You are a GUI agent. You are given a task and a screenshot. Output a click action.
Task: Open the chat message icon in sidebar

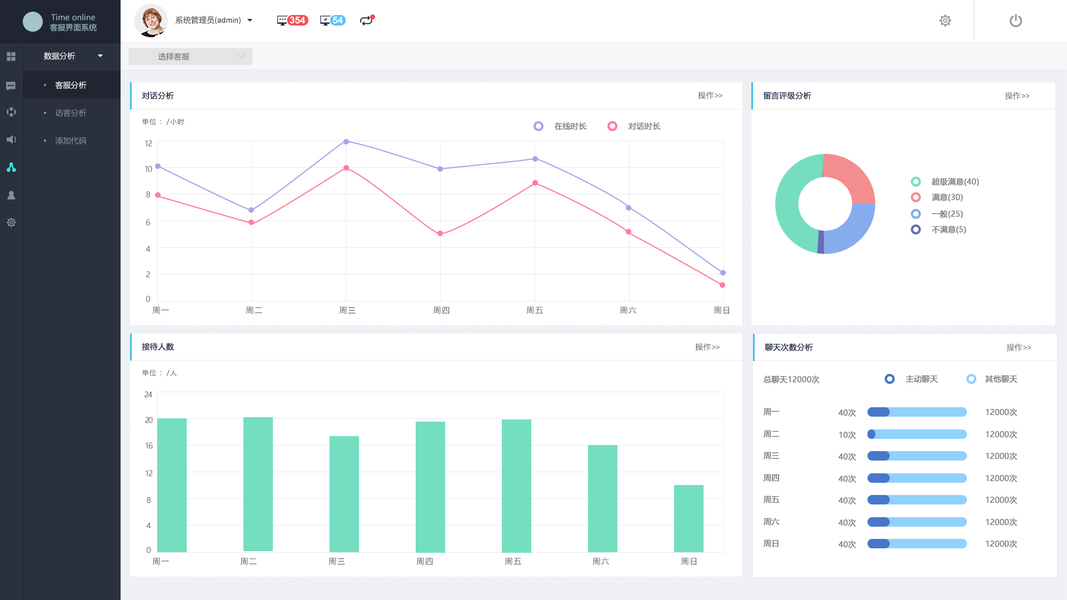tap(11, 86)
